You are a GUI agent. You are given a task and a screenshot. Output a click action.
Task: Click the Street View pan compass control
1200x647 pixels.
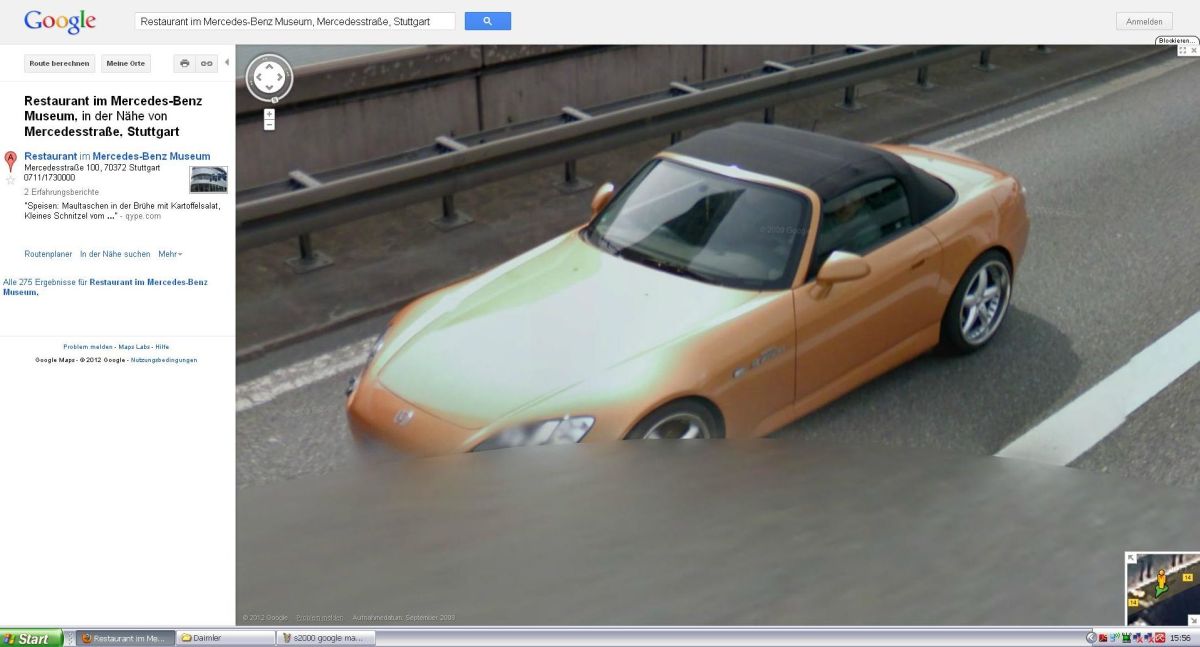(269, 78)
